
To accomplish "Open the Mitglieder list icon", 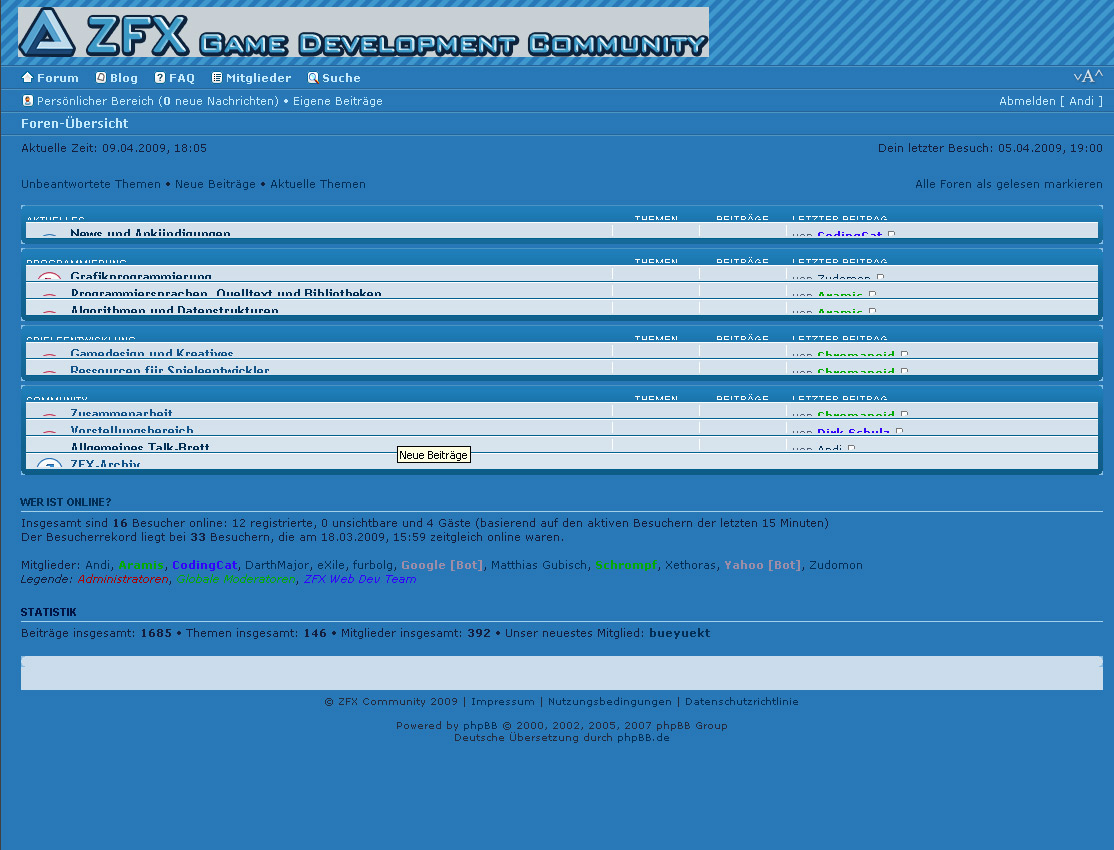I will point(217,78).
